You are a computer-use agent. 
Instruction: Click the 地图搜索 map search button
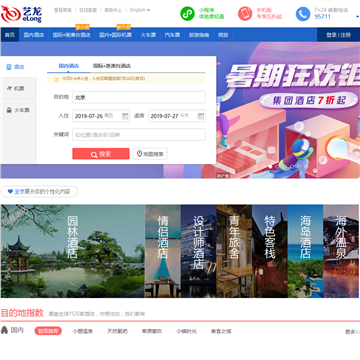[x=150, y=154]
